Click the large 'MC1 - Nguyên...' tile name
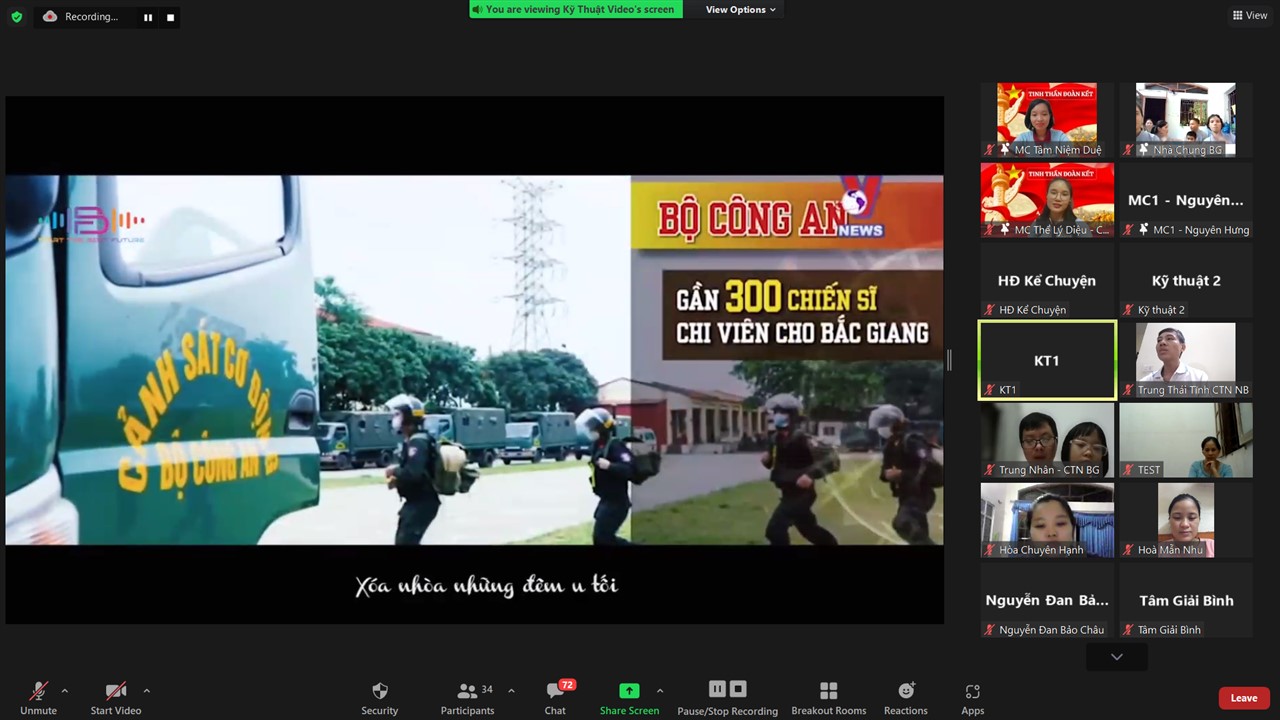The image size is (1280, 720). click(1186, 200)
